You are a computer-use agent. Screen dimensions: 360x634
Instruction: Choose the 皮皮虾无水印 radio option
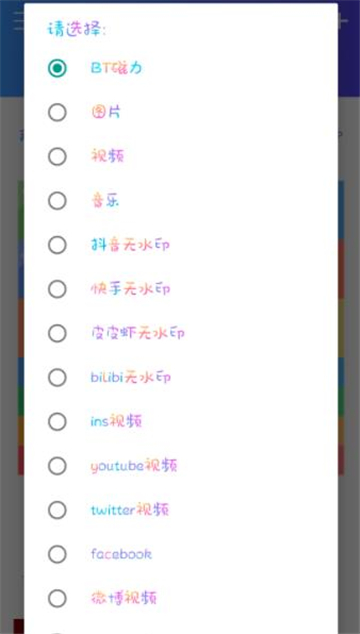coord(57,333)
